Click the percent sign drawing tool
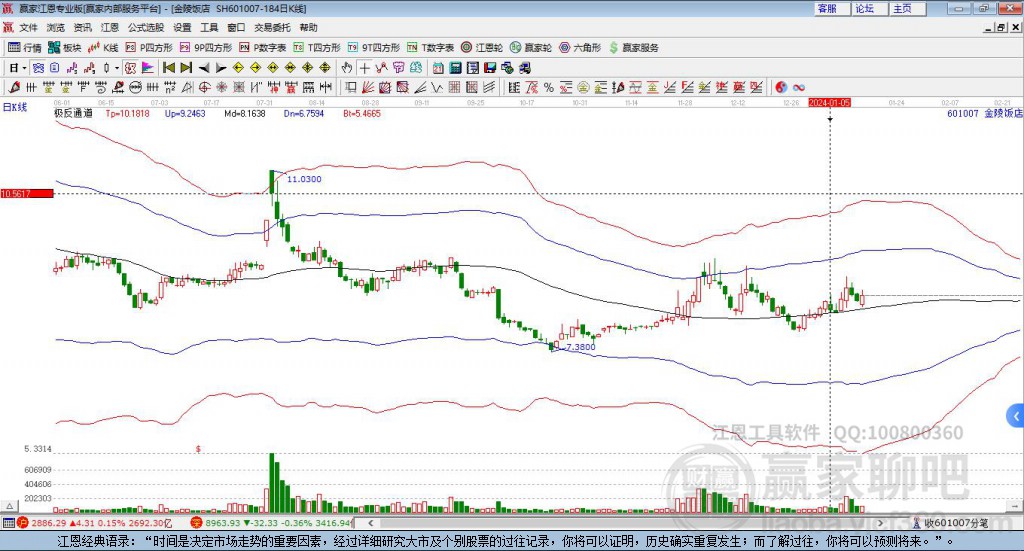The image size is (1024, 551). click(x=549, y=87)
